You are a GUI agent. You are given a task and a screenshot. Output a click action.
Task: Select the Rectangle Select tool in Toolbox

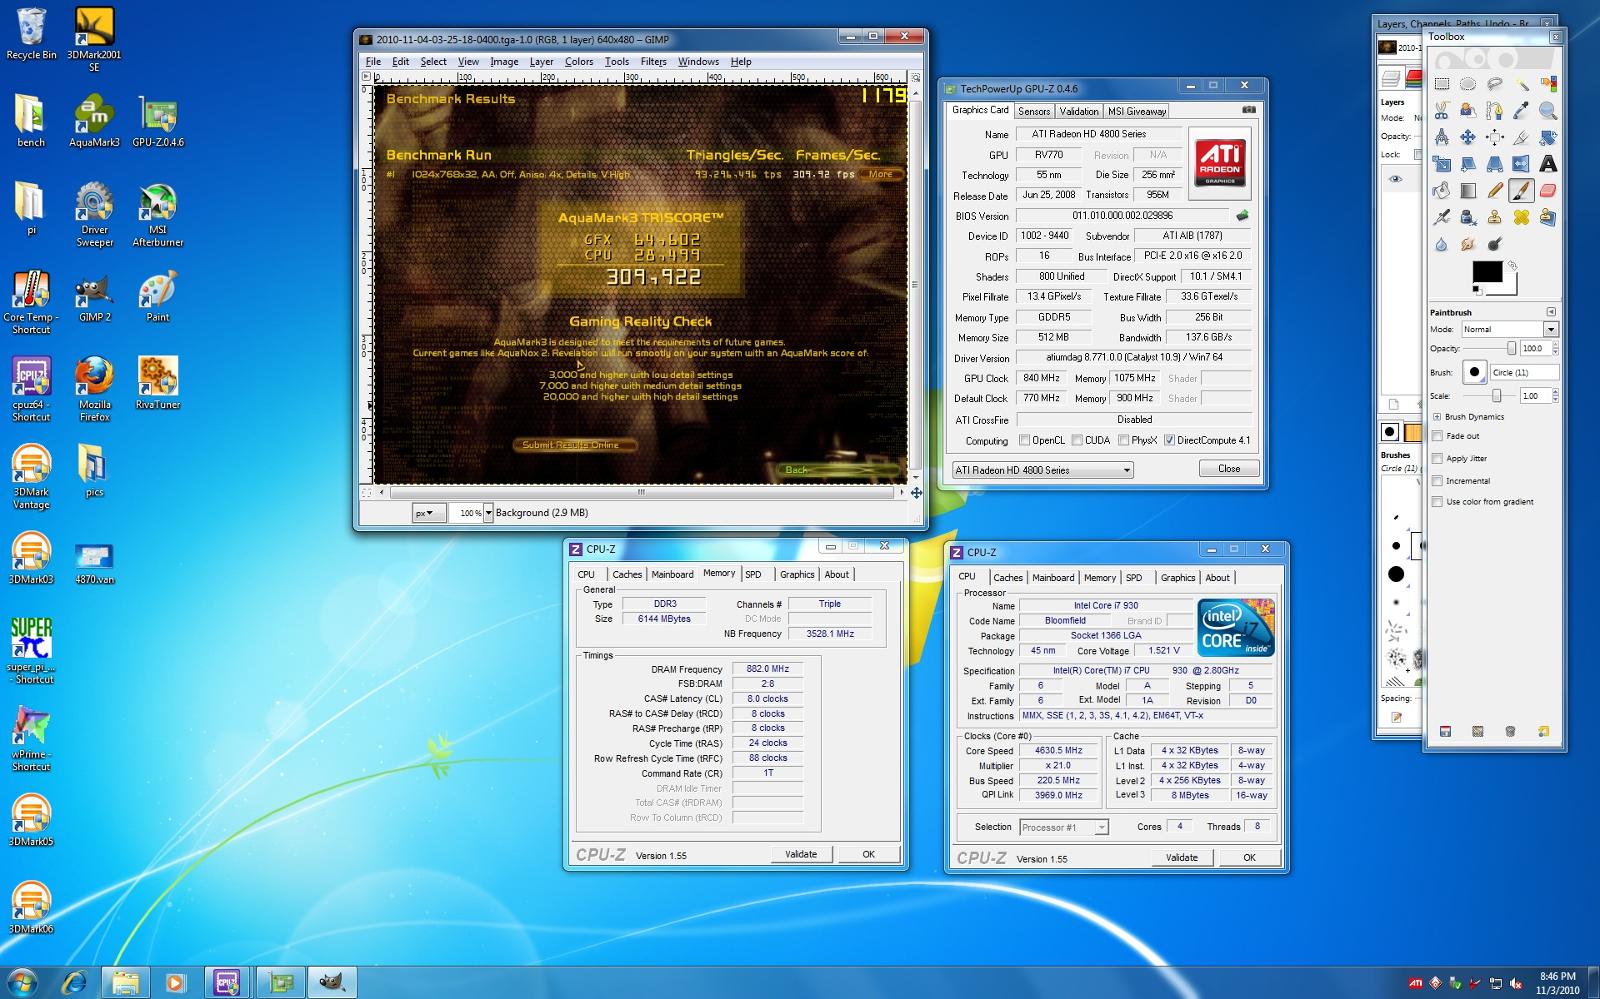tap(1442, 84)
